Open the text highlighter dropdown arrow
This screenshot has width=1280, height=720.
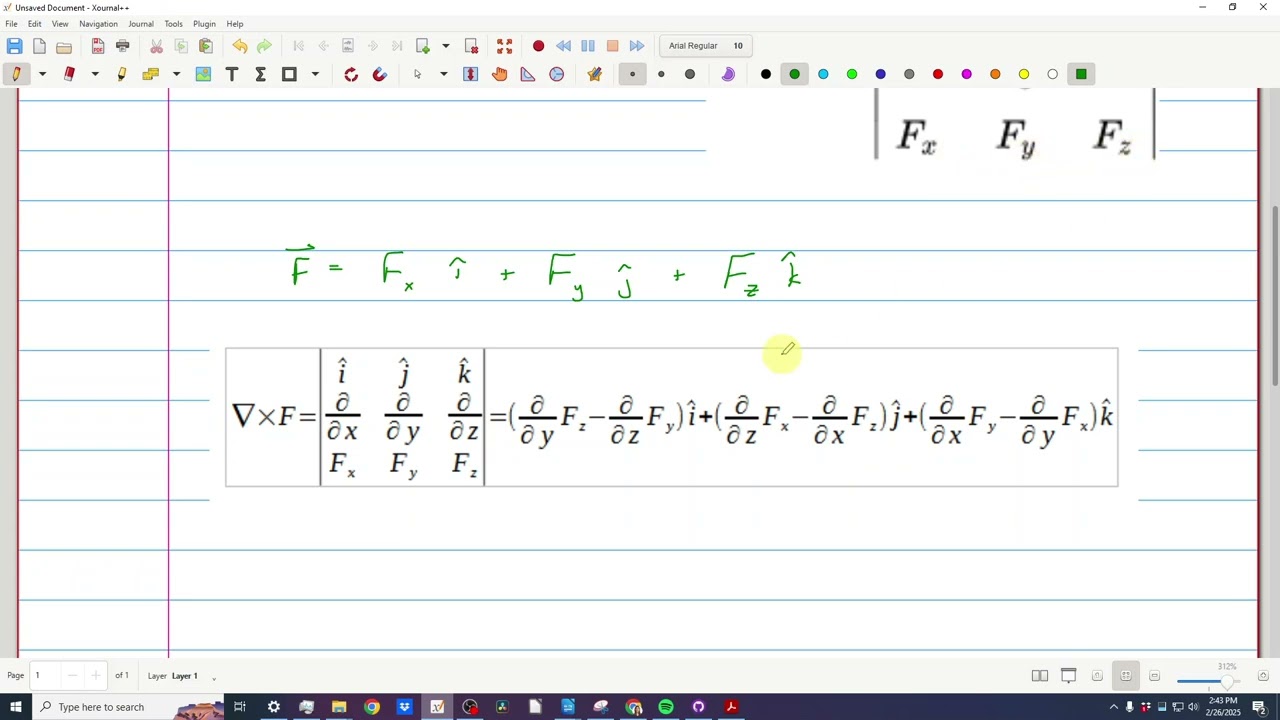click(176, 74)
